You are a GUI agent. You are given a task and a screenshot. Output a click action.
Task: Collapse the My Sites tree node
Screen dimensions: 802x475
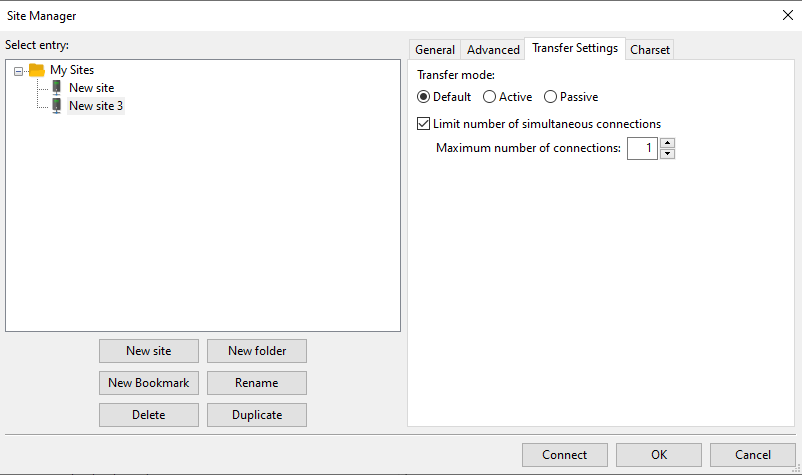coord(19,71)
